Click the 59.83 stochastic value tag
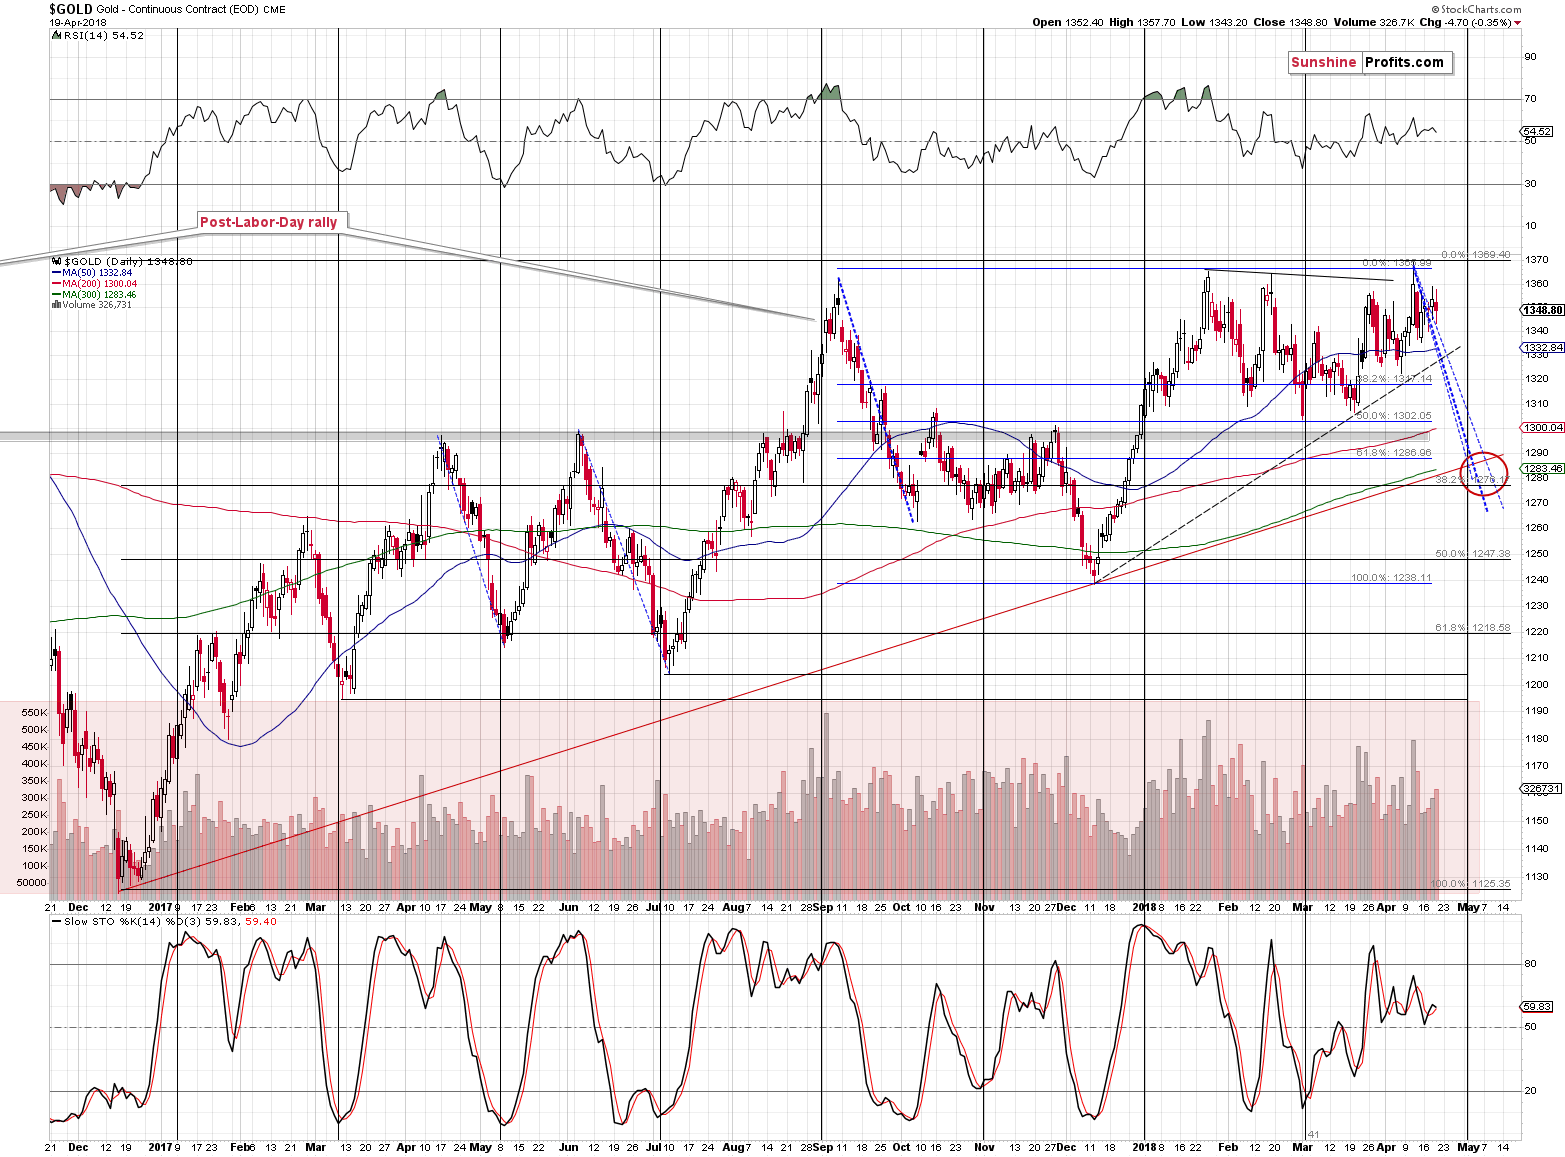This screenshot has width=1565, height=1157. pyautogui.click(x=1537, y=1006)
